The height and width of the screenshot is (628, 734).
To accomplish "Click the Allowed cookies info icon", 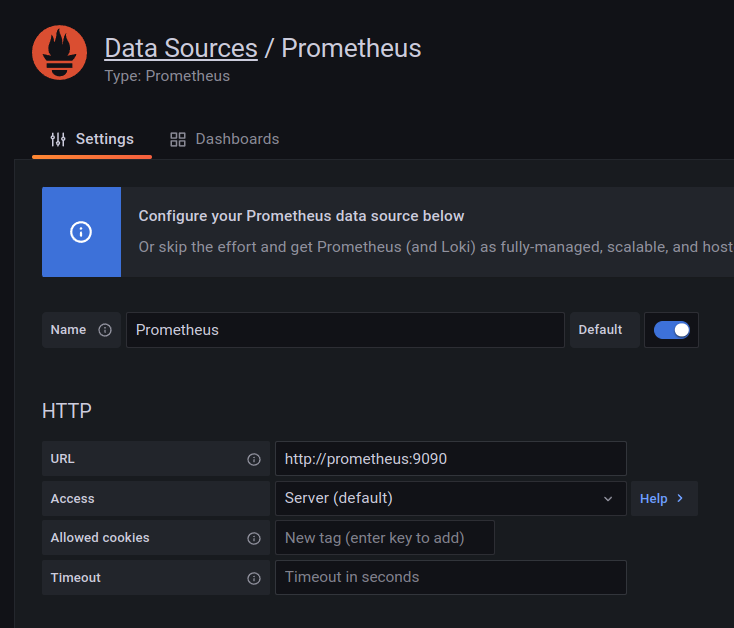I will (x=254, y=539).
